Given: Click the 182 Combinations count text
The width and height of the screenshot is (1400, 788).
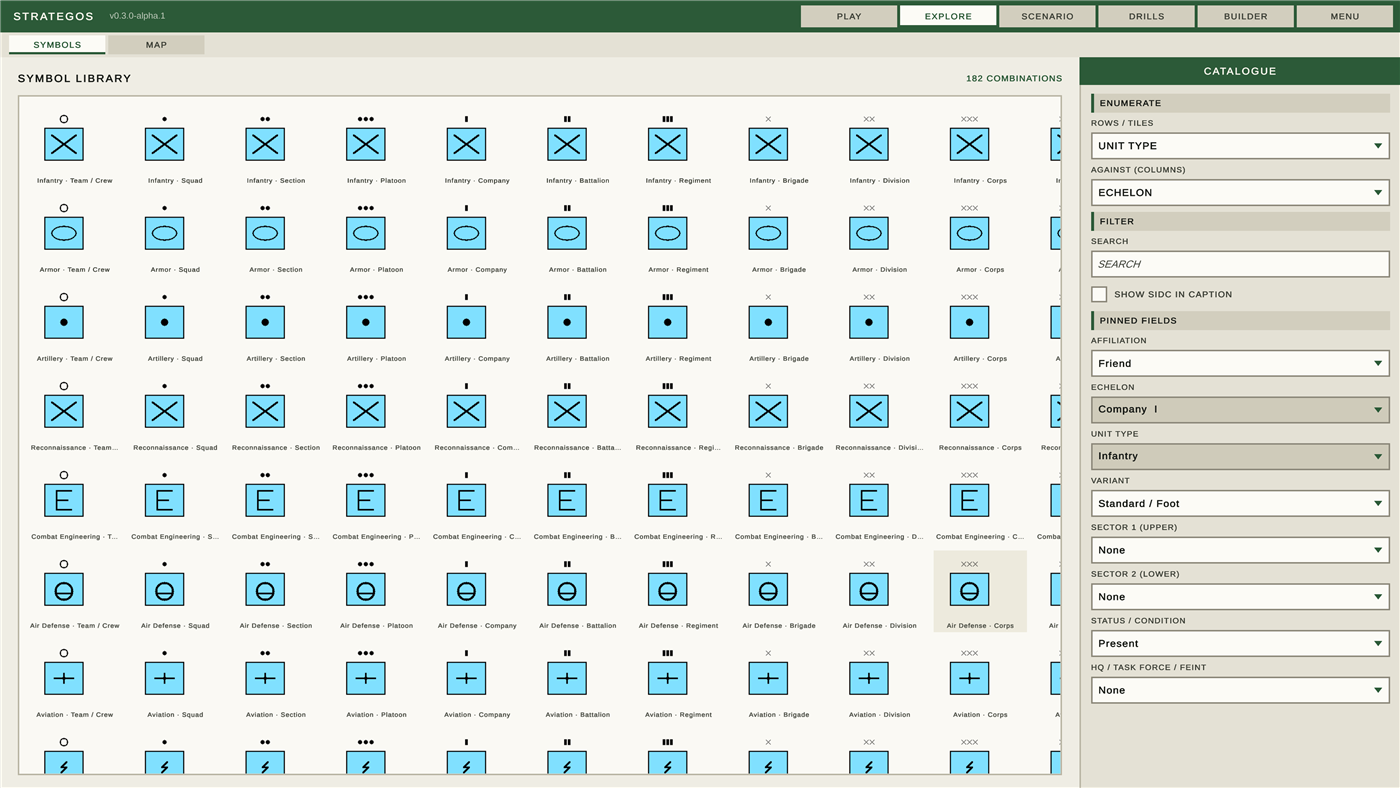Looking at the screenshot, I should pos(1014,78).
